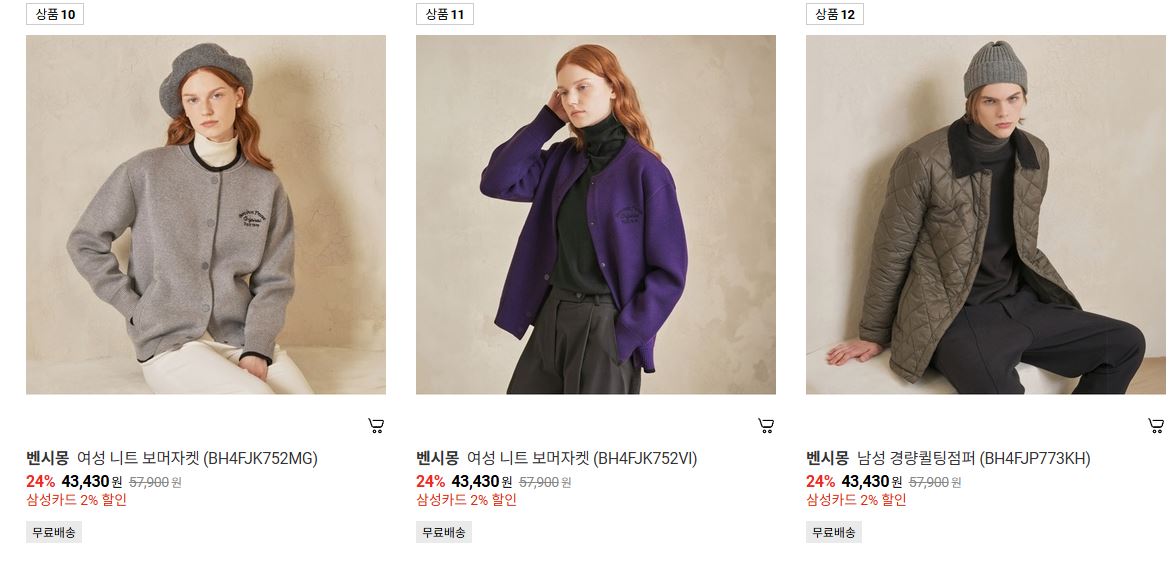Click the 상품 12 label badge
Image resolution: width=1174 pixels, height=561 pixels.
point(835,14)
